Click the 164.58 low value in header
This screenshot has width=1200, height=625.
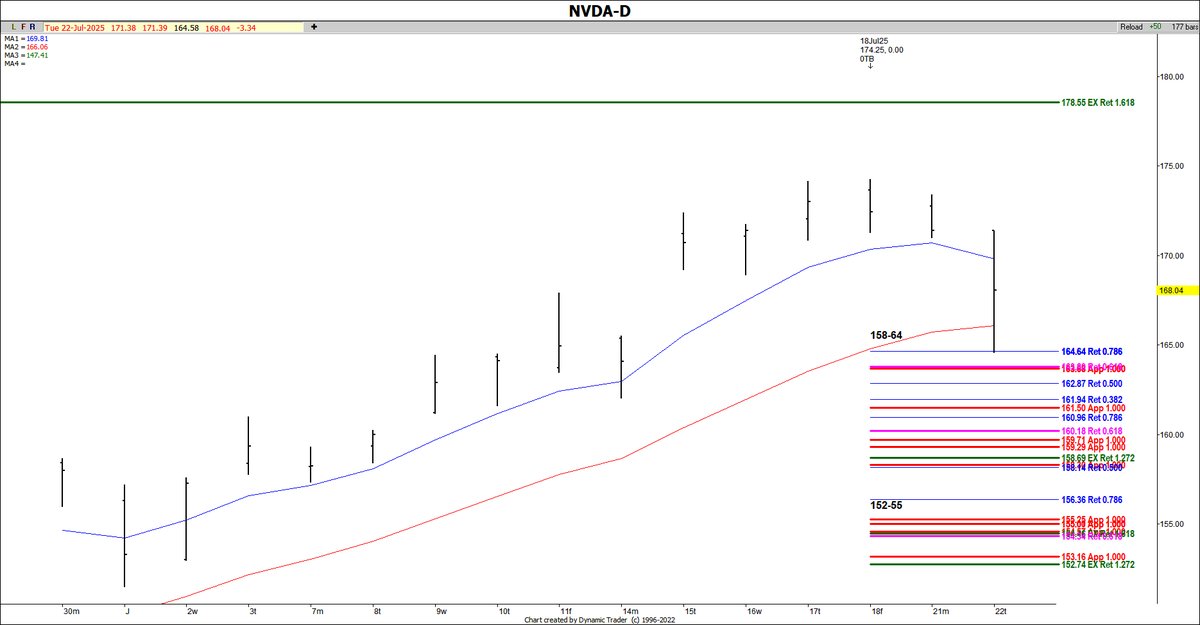click(187, 27)
